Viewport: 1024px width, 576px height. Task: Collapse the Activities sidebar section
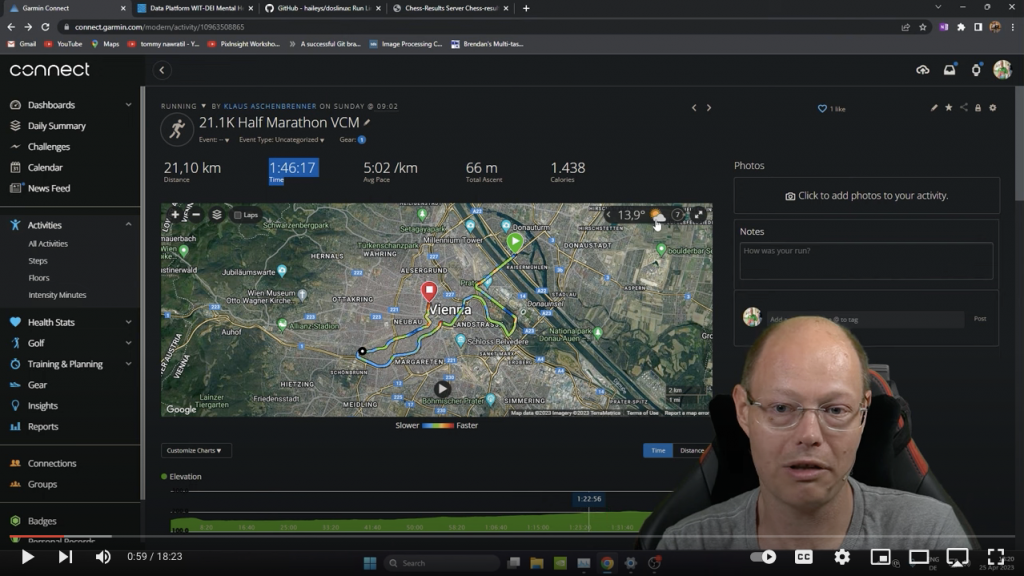[x=128, y=225]
